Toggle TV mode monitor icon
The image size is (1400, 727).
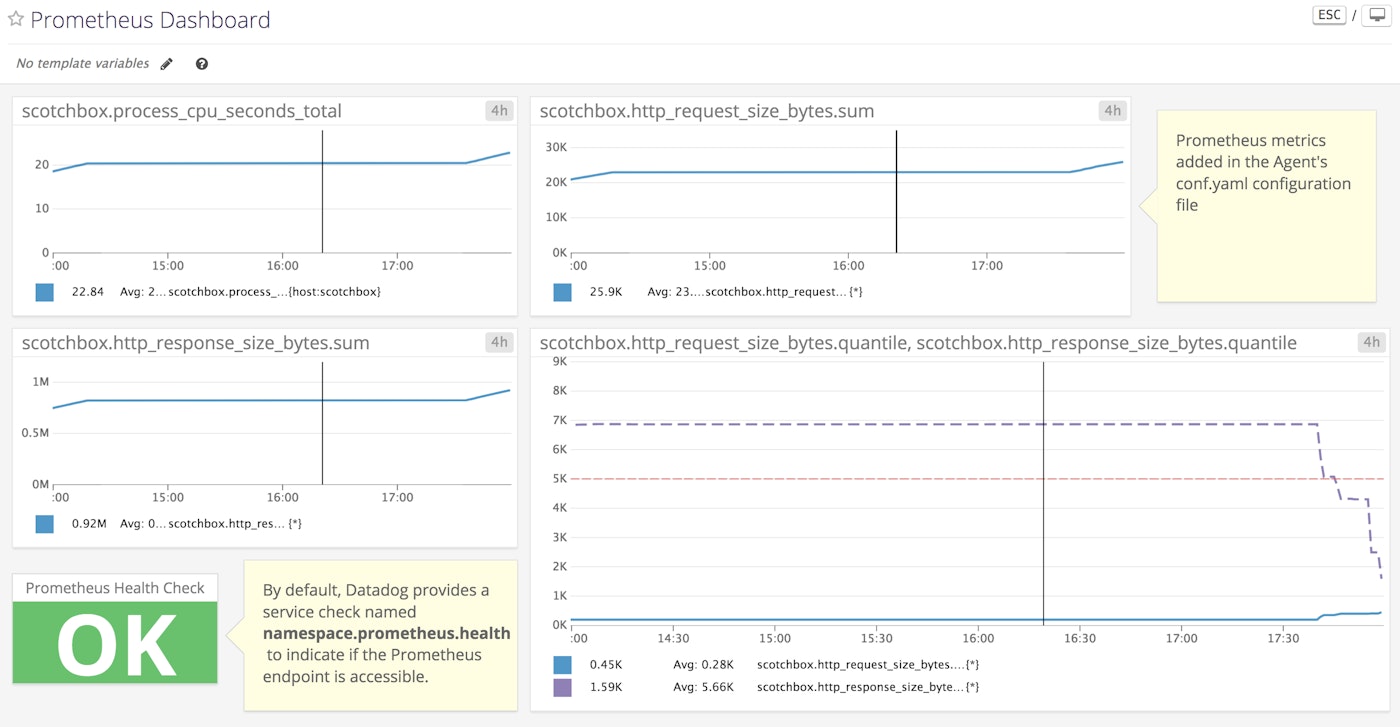(1376, 15)
